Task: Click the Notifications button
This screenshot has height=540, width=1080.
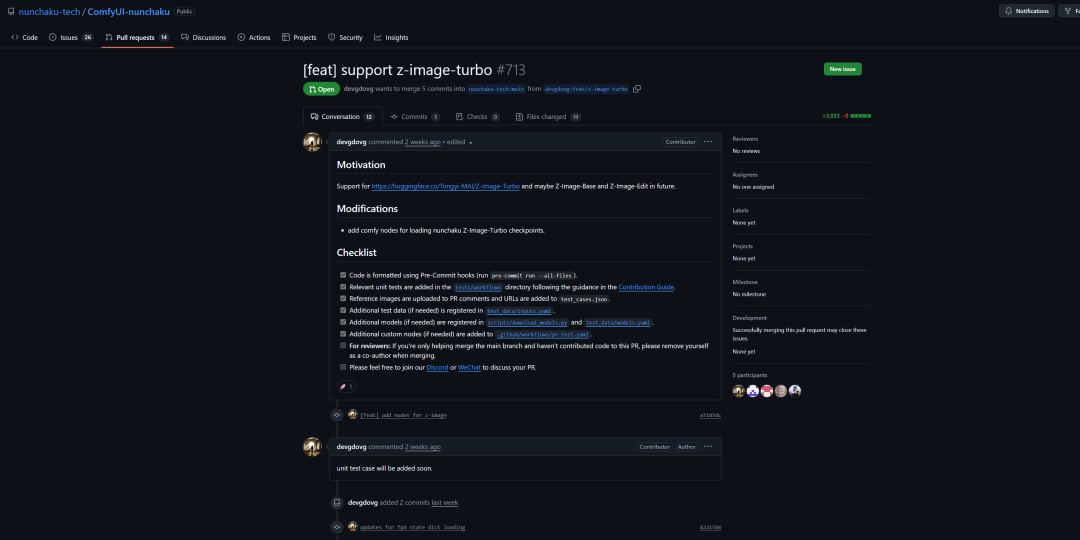Action: point(1026,11)
